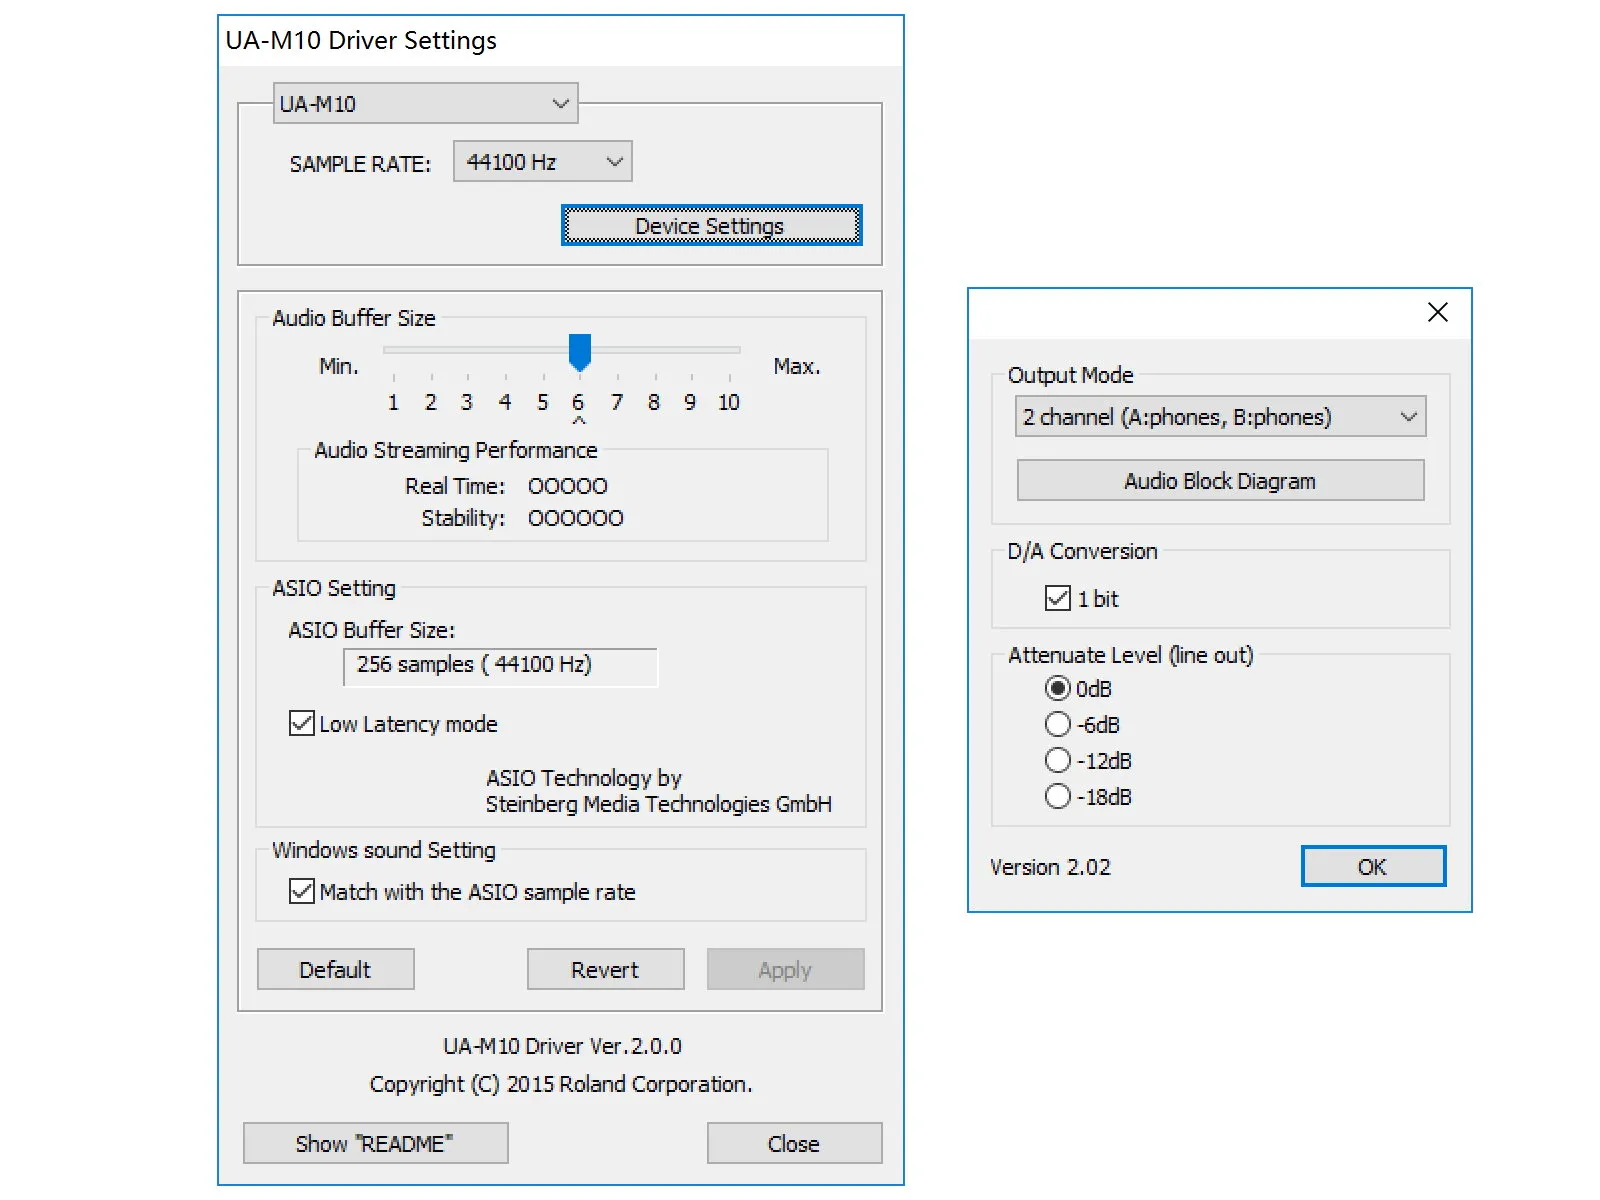Image resolution: width=1600 pixels, height=1200 pixels.
Task: Click the ASIO Buffer Size value field
Action: [x=500, y=666]
